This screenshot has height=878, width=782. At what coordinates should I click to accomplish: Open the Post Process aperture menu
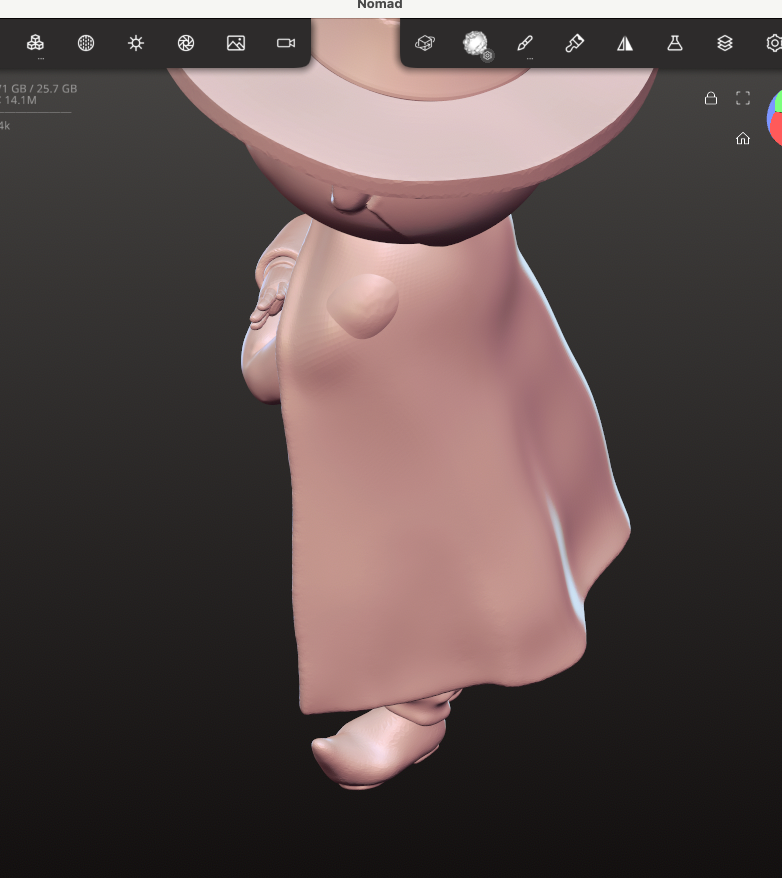(186, 43)
